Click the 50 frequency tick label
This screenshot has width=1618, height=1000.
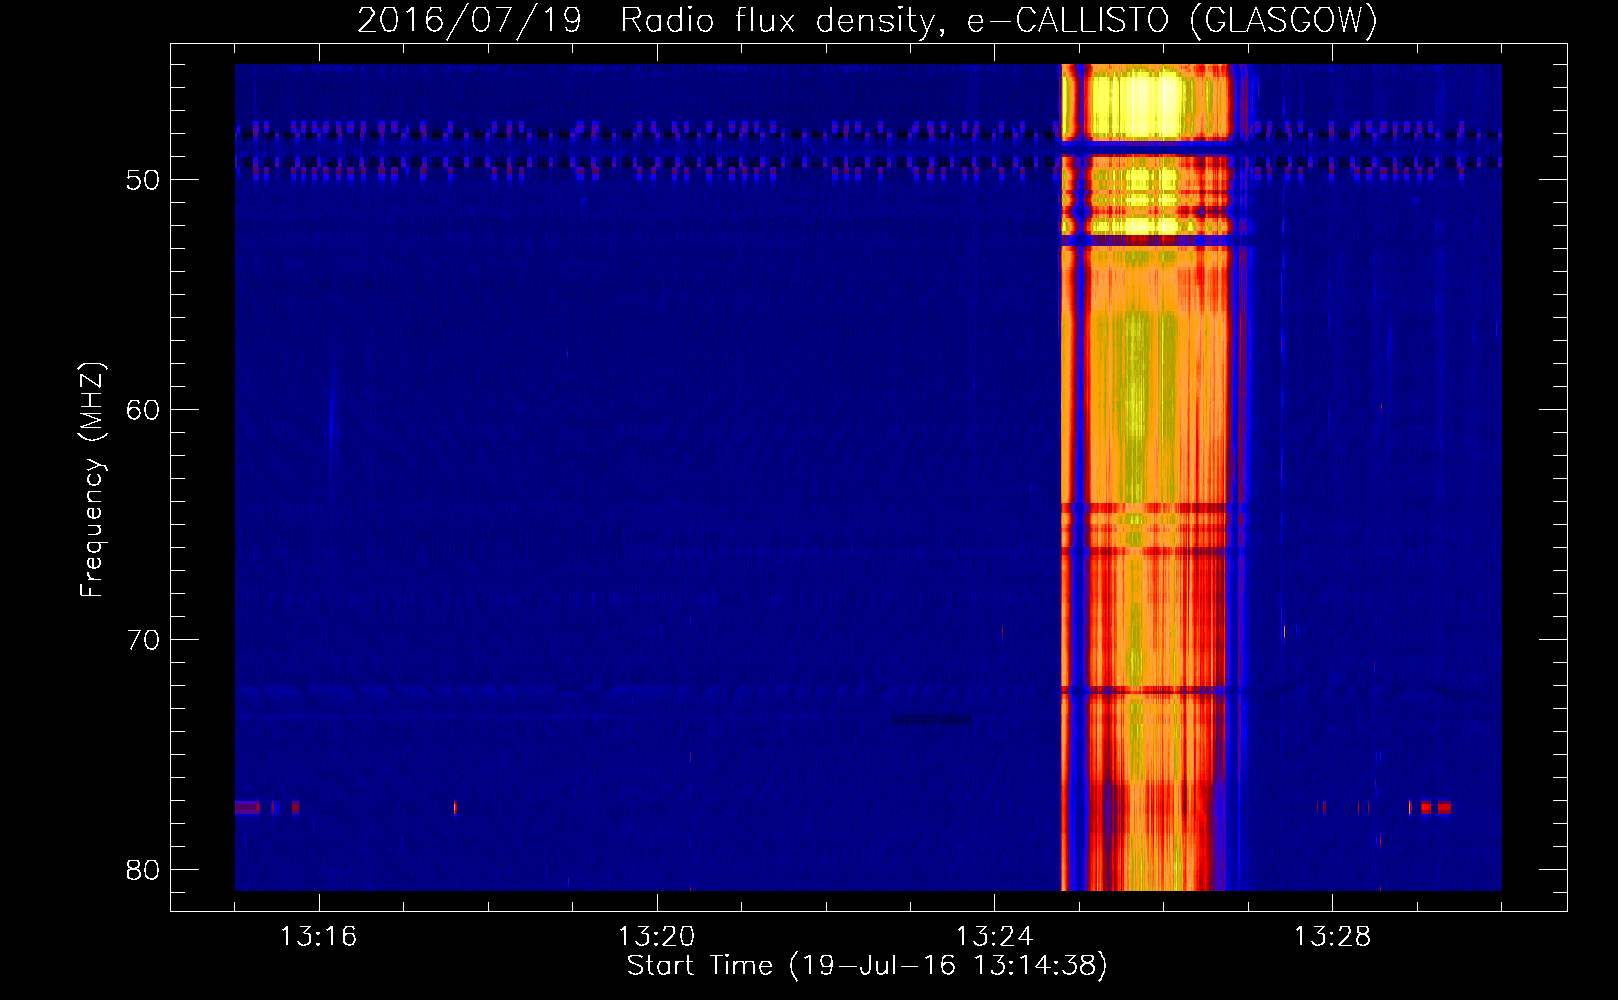pos(143,180)
